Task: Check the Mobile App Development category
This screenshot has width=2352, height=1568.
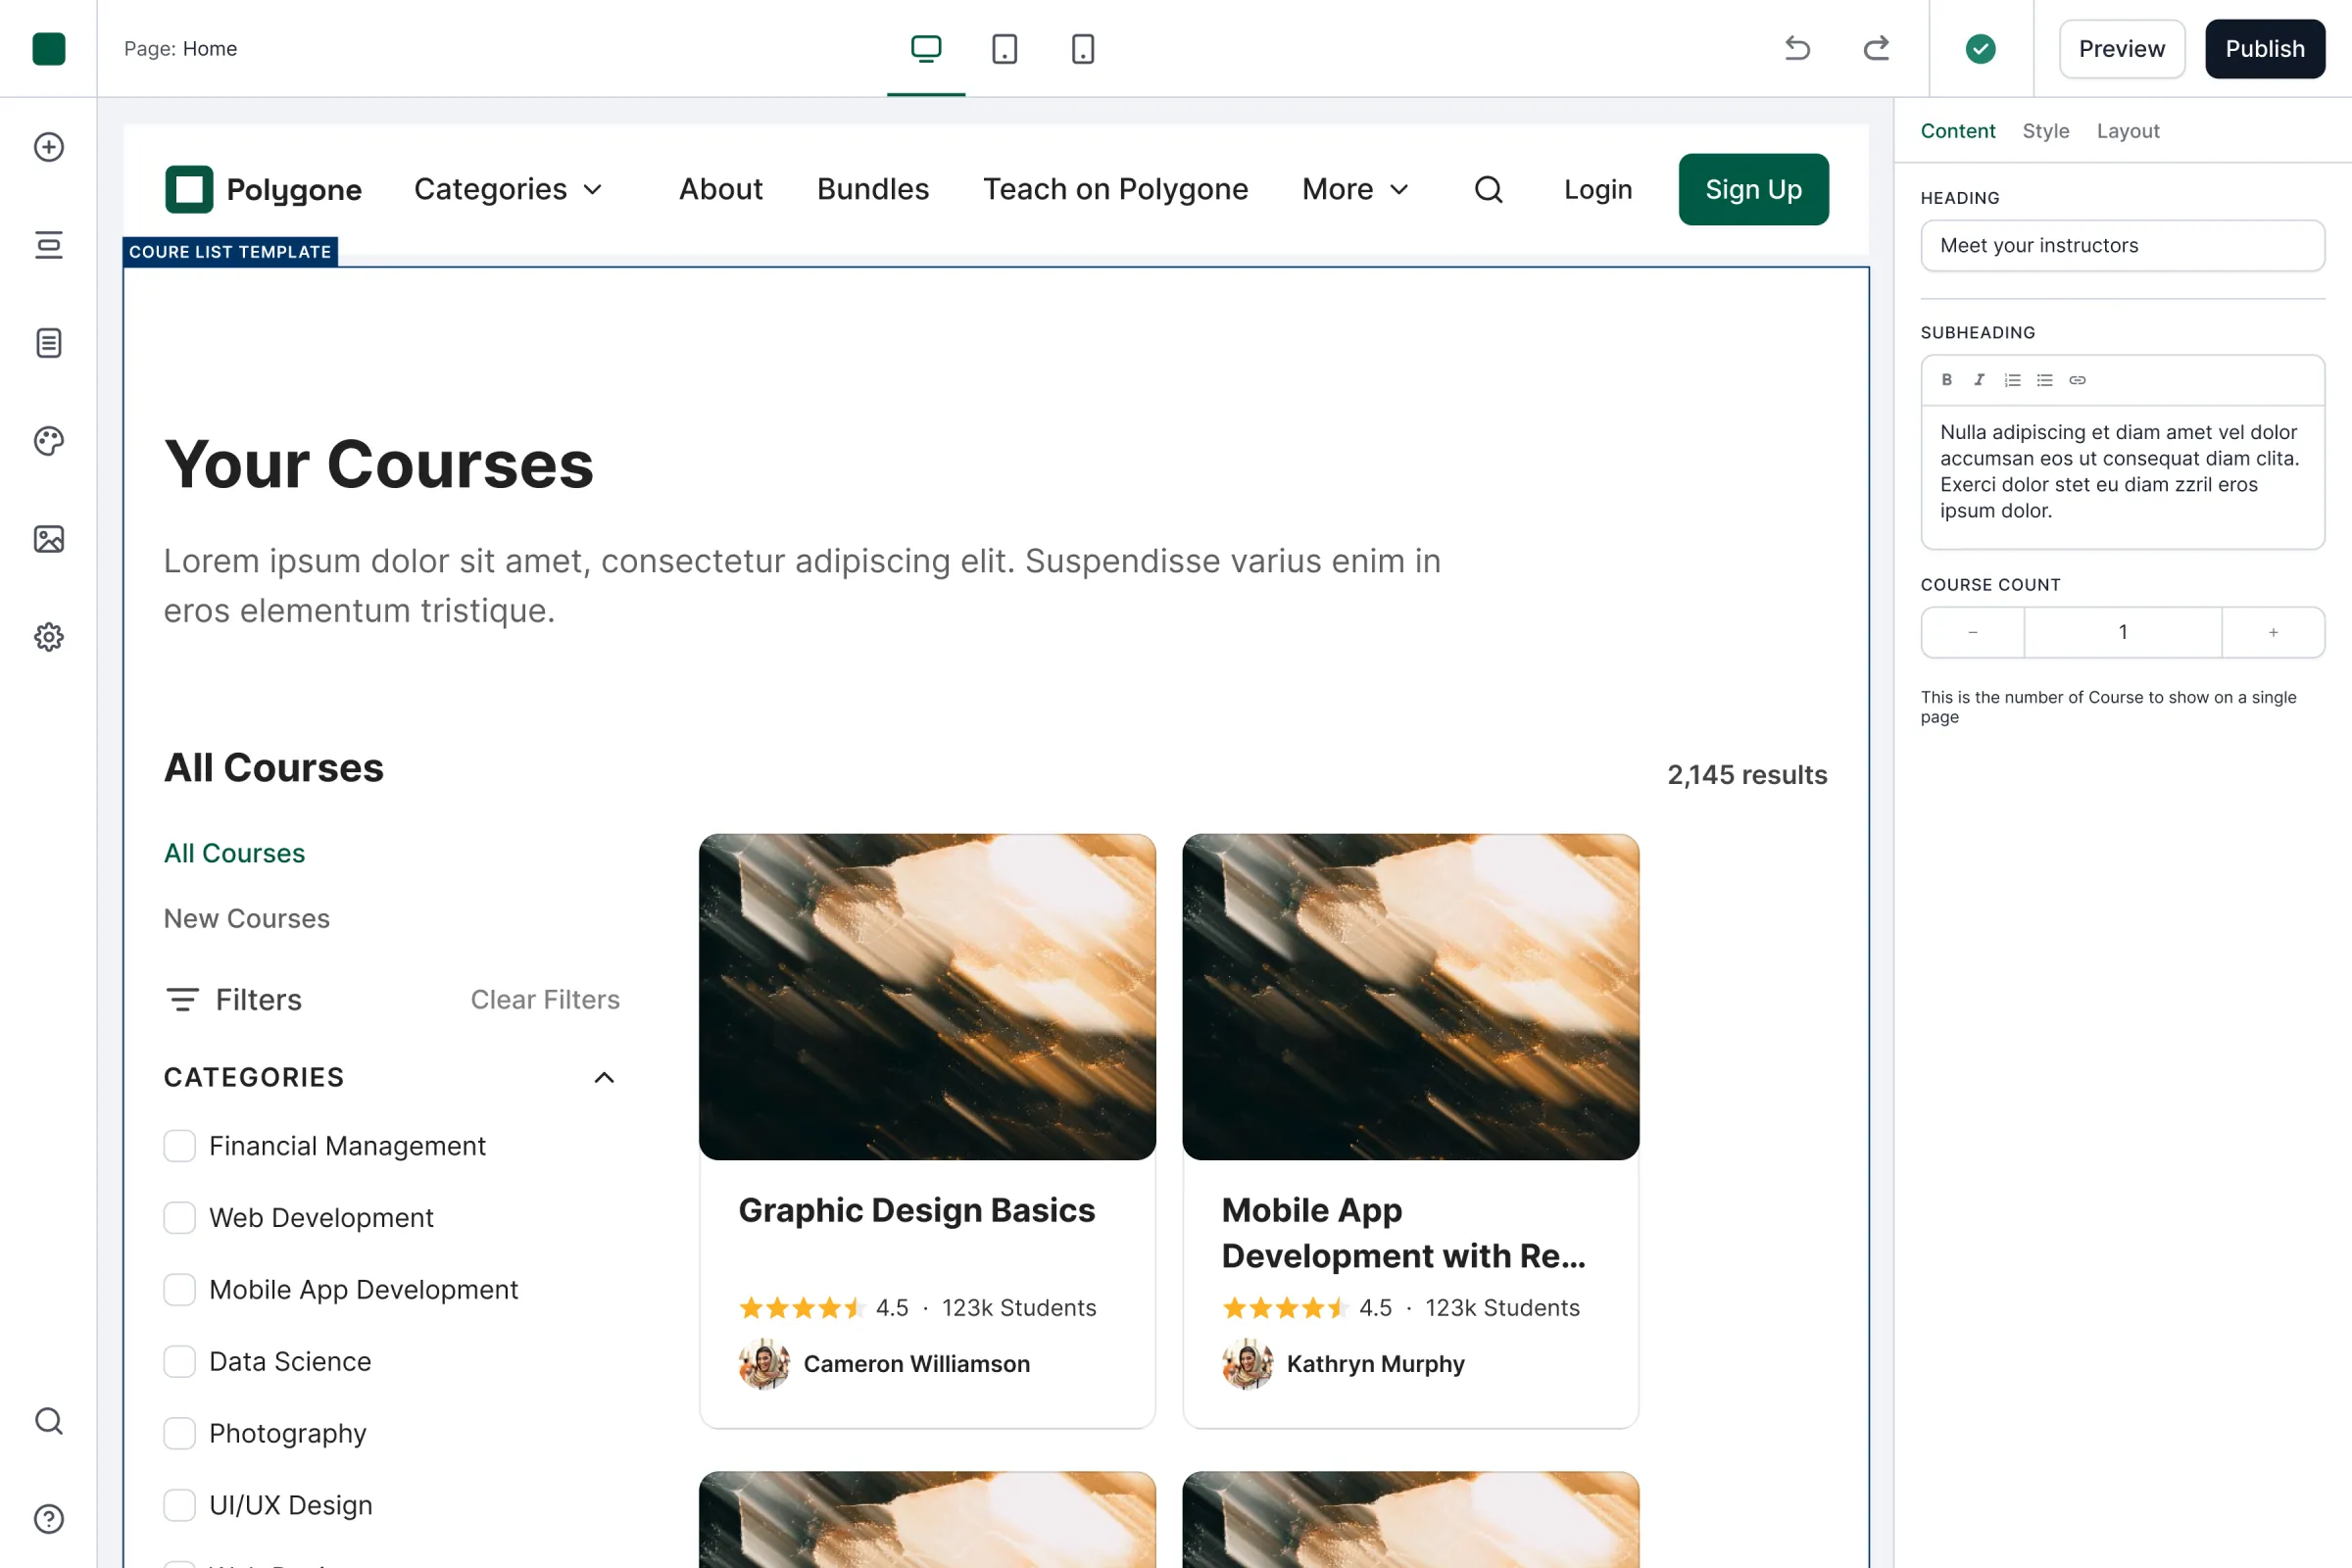Action: (180, 1290)
